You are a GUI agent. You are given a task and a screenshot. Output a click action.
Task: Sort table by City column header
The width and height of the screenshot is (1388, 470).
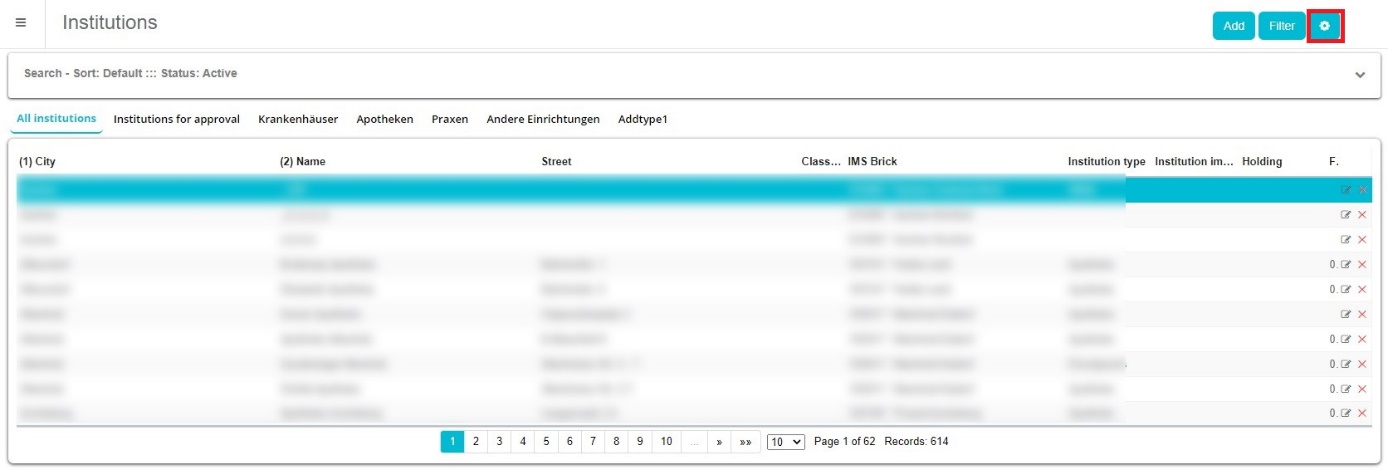pos(38,161)
